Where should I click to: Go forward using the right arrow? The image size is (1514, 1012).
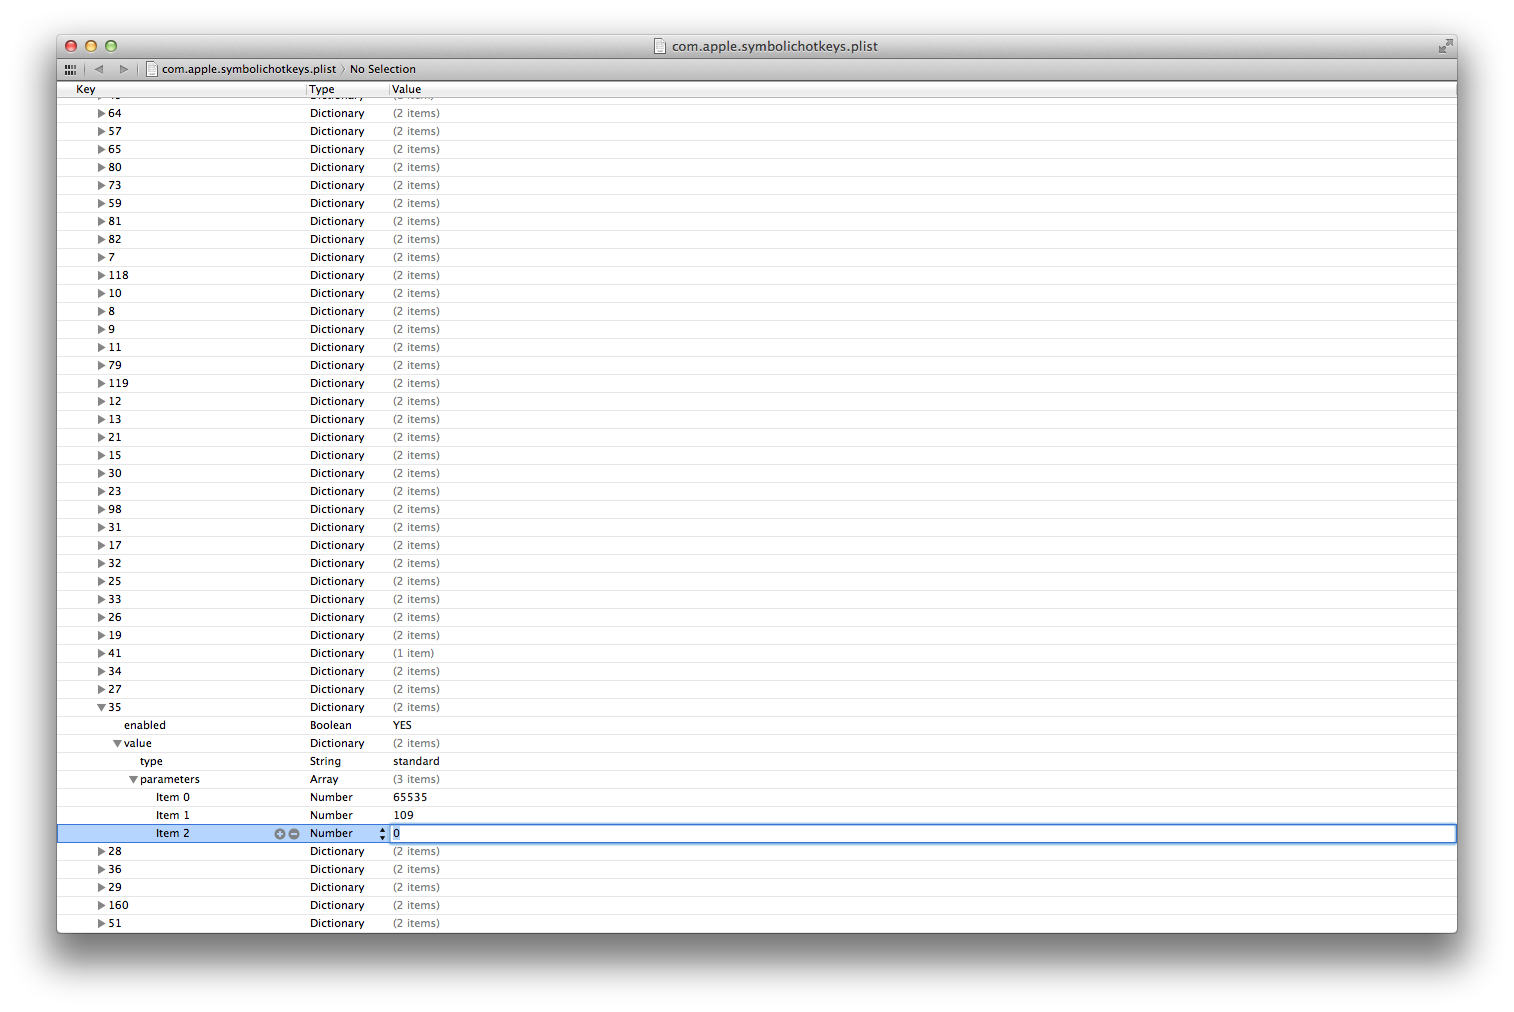coord(124,69)
